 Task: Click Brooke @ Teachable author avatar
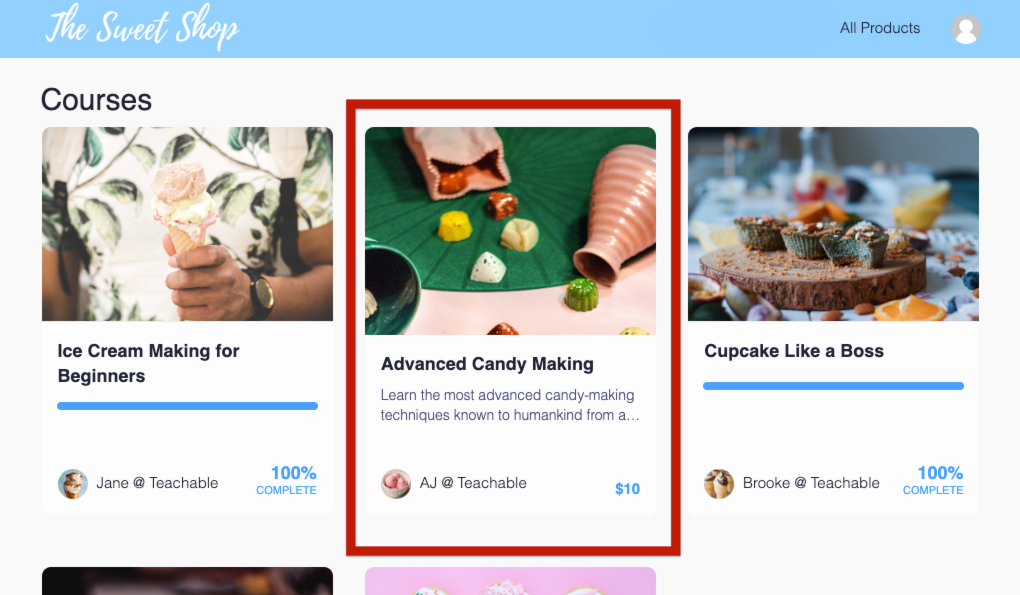point(719,484)
